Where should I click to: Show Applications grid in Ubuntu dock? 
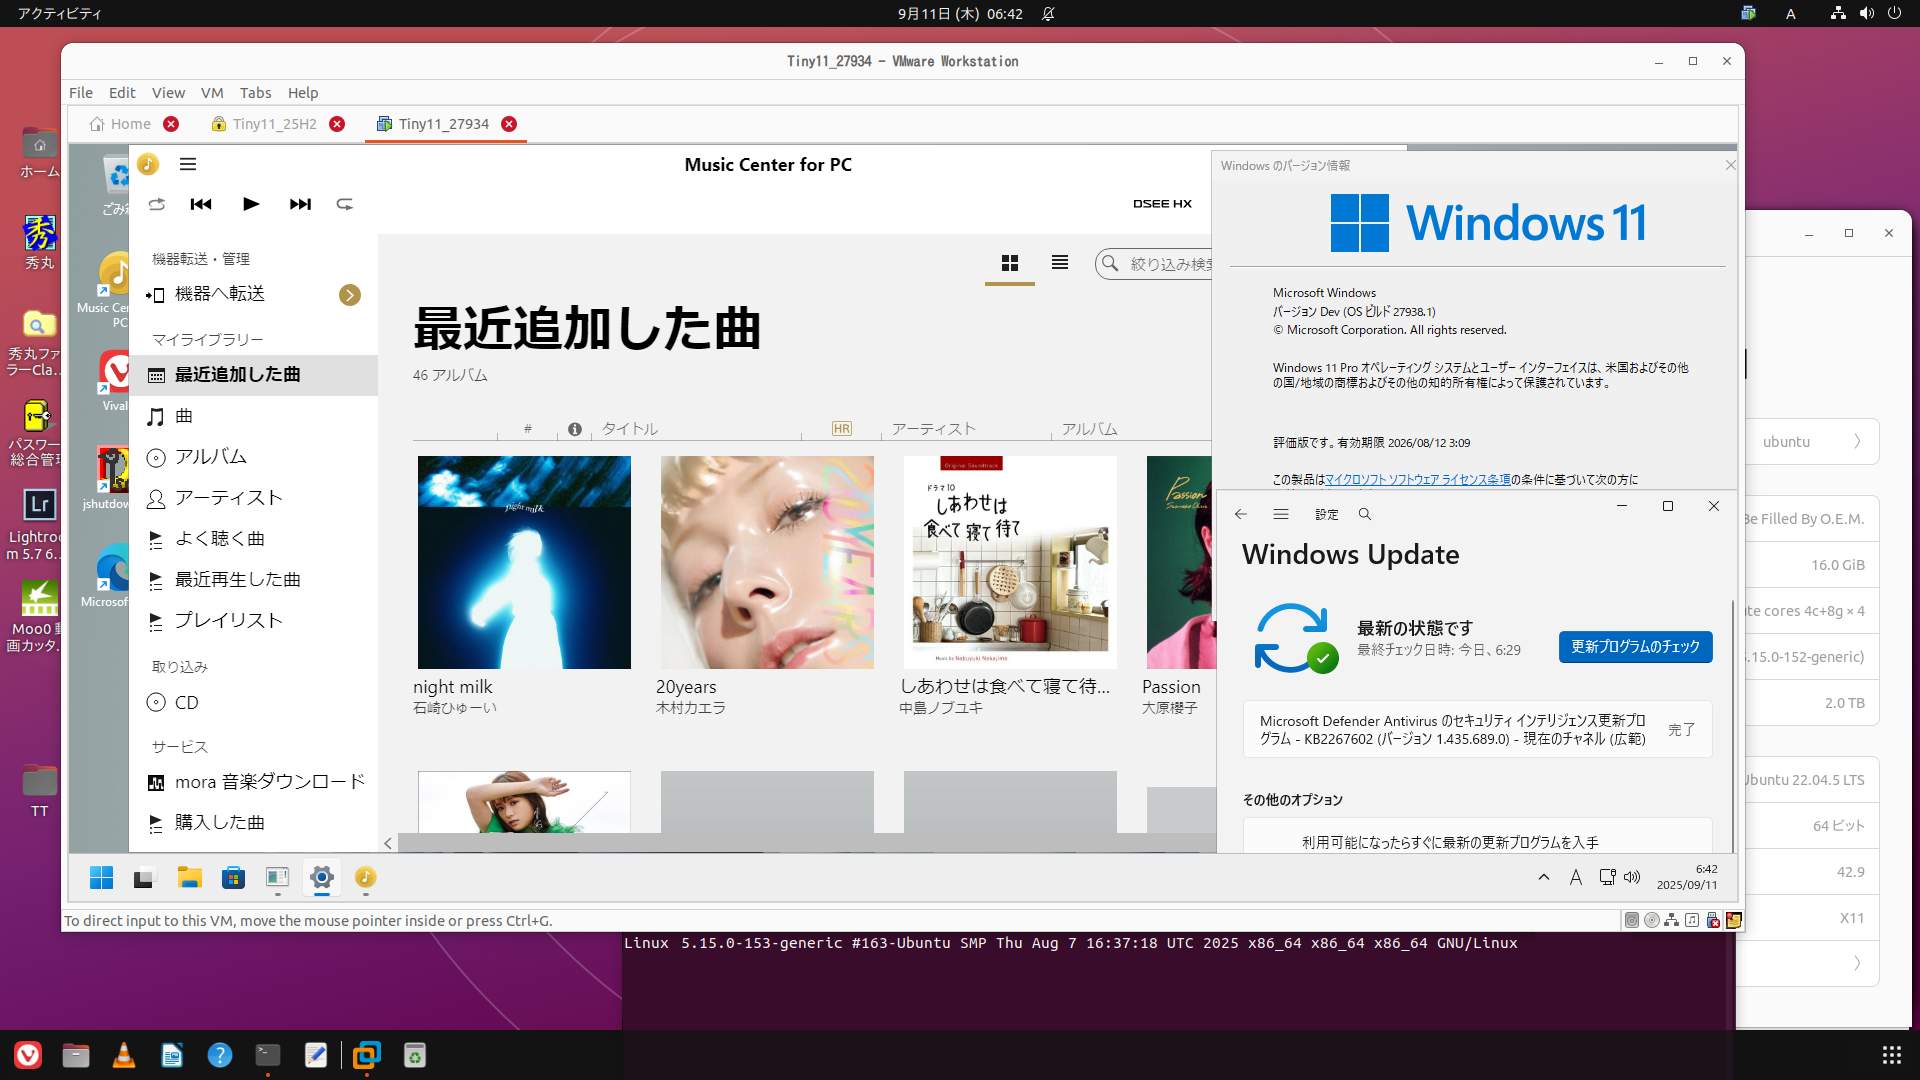tap(1891, 1055)
